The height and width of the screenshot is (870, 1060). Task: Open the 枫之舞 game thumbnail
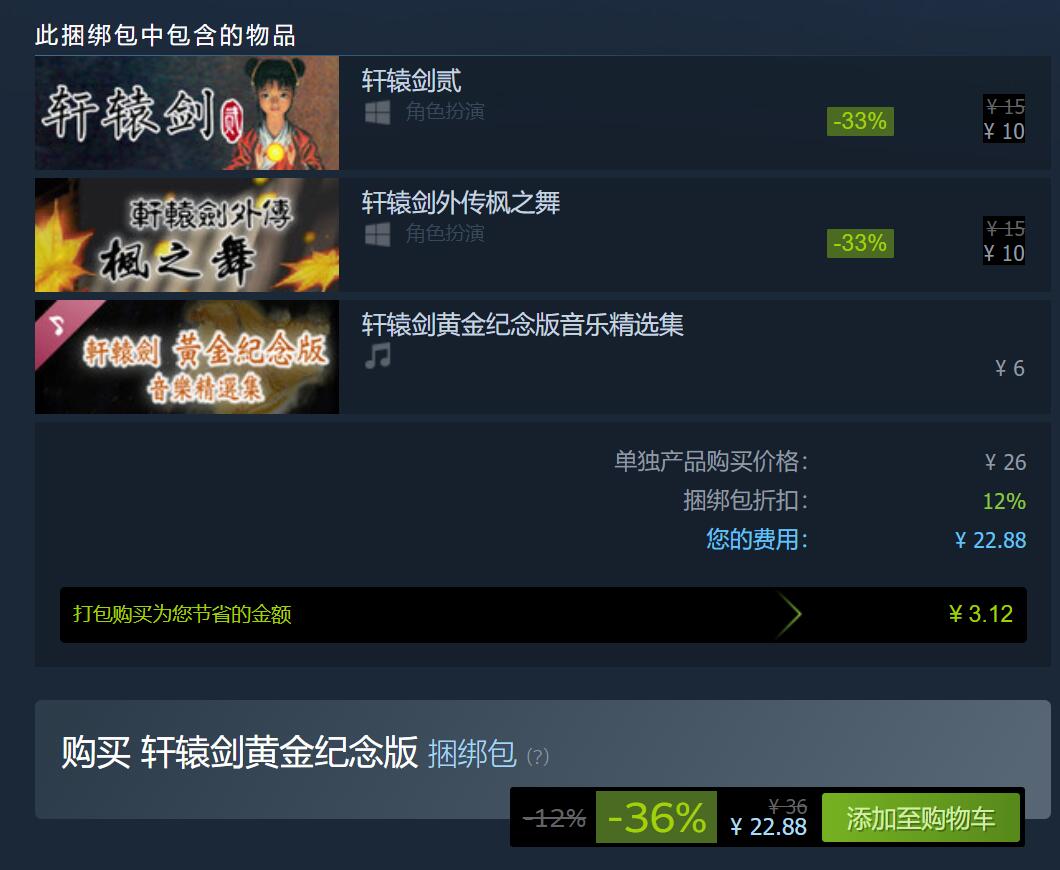(x=187, y=235)
